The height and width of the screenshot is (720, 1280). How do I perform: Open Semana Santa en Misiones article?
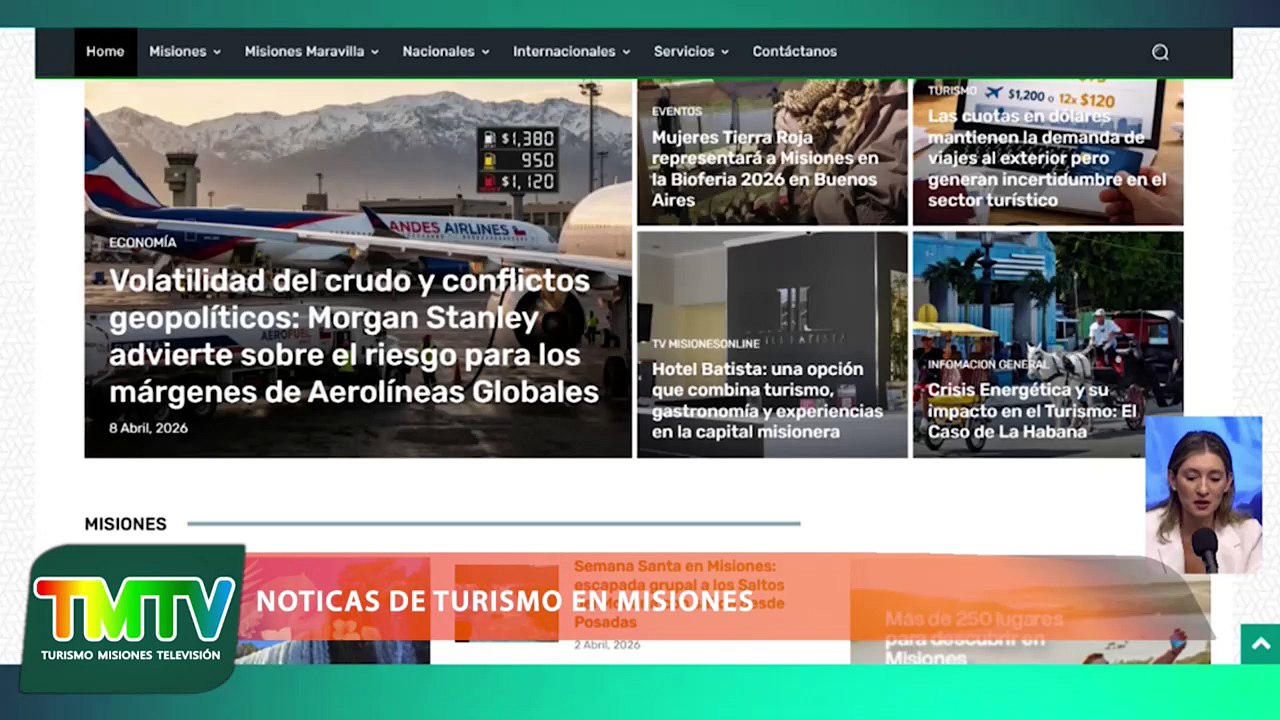(679, 594)
